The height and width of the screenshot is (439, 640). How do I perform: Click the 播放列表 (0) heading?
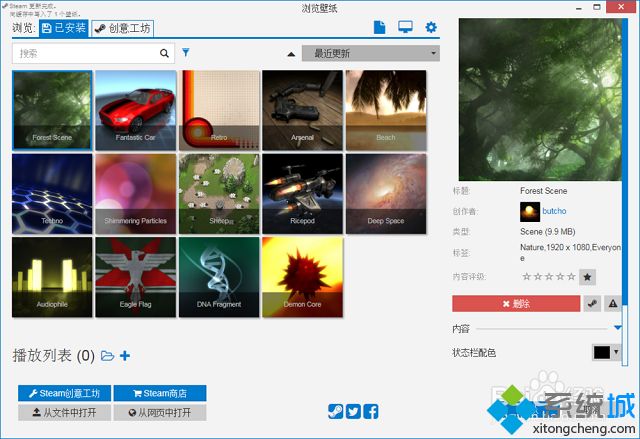tap(53, 356)
